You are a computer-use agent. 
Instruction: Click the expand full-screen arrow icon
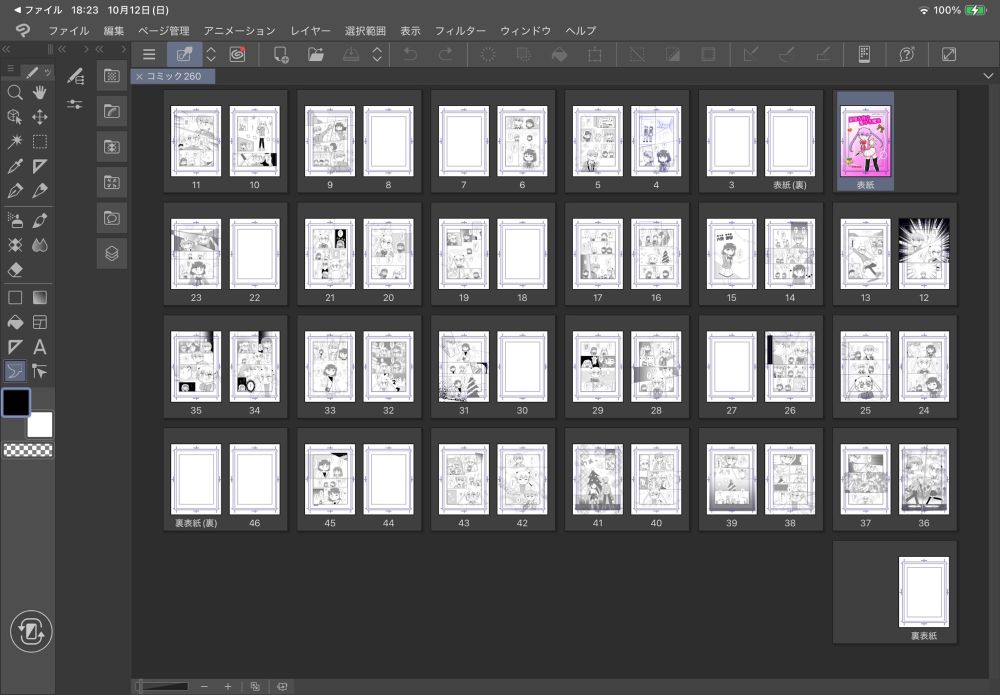pos(948,54)
